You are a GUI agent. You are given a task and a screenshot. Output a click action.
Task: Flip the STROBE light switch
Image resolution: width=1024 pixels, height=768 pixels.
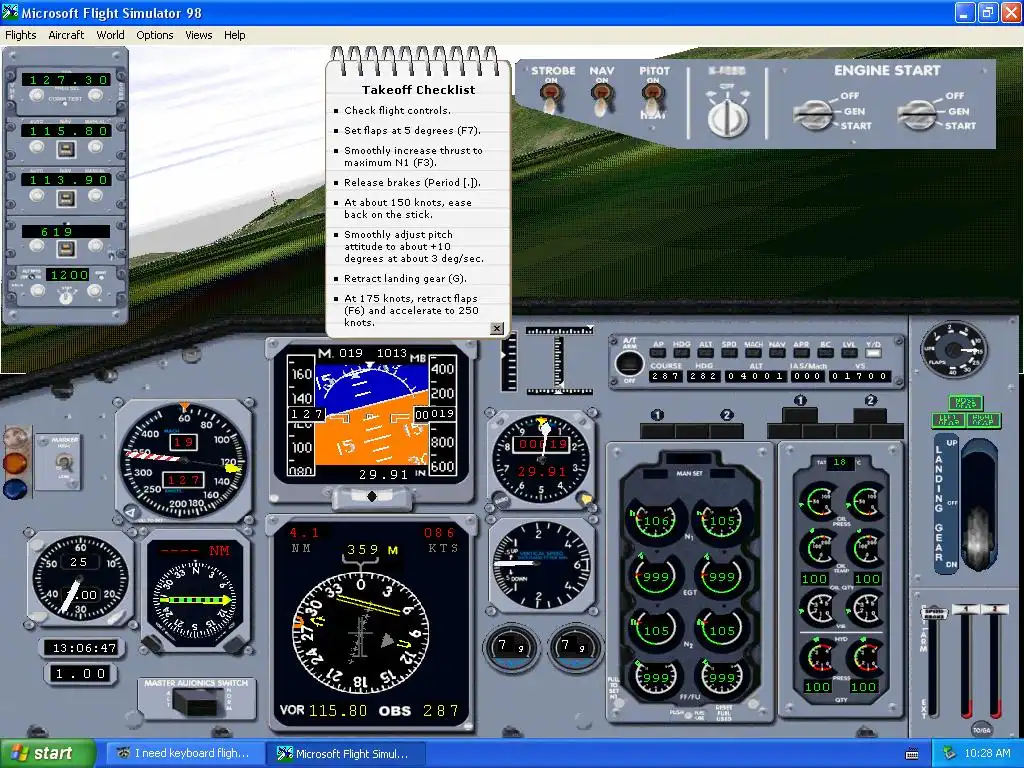[x=551, y=100]
